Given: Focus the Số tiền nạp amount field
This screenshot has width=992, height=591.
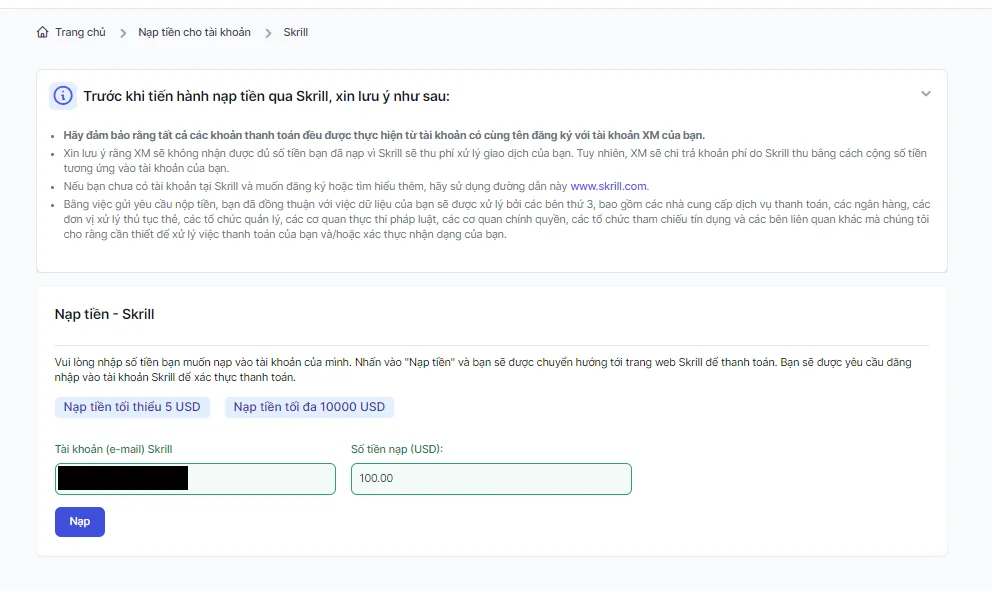Looking at the screenshot, I should tap(491, 479).
